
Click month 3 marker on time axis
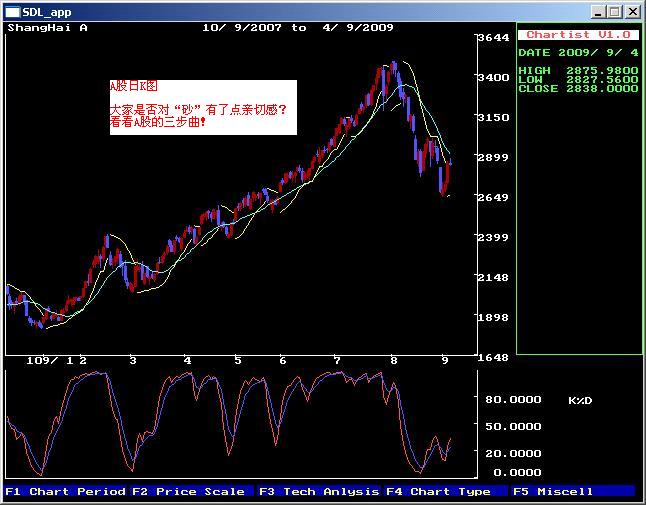133,361
